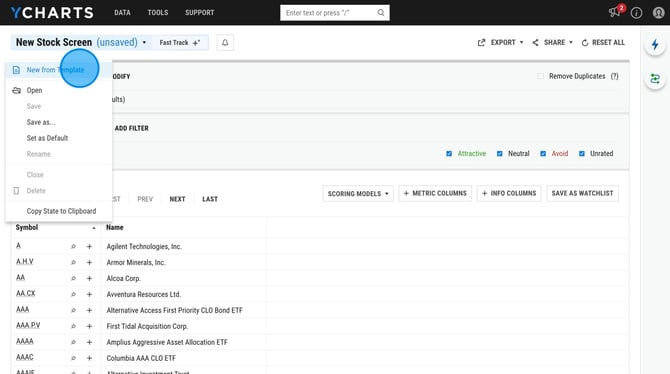Click Columbia AAA CLO ETF name
Screen dimensions: 670x374
pyautogui.click(x=141, y=358)
